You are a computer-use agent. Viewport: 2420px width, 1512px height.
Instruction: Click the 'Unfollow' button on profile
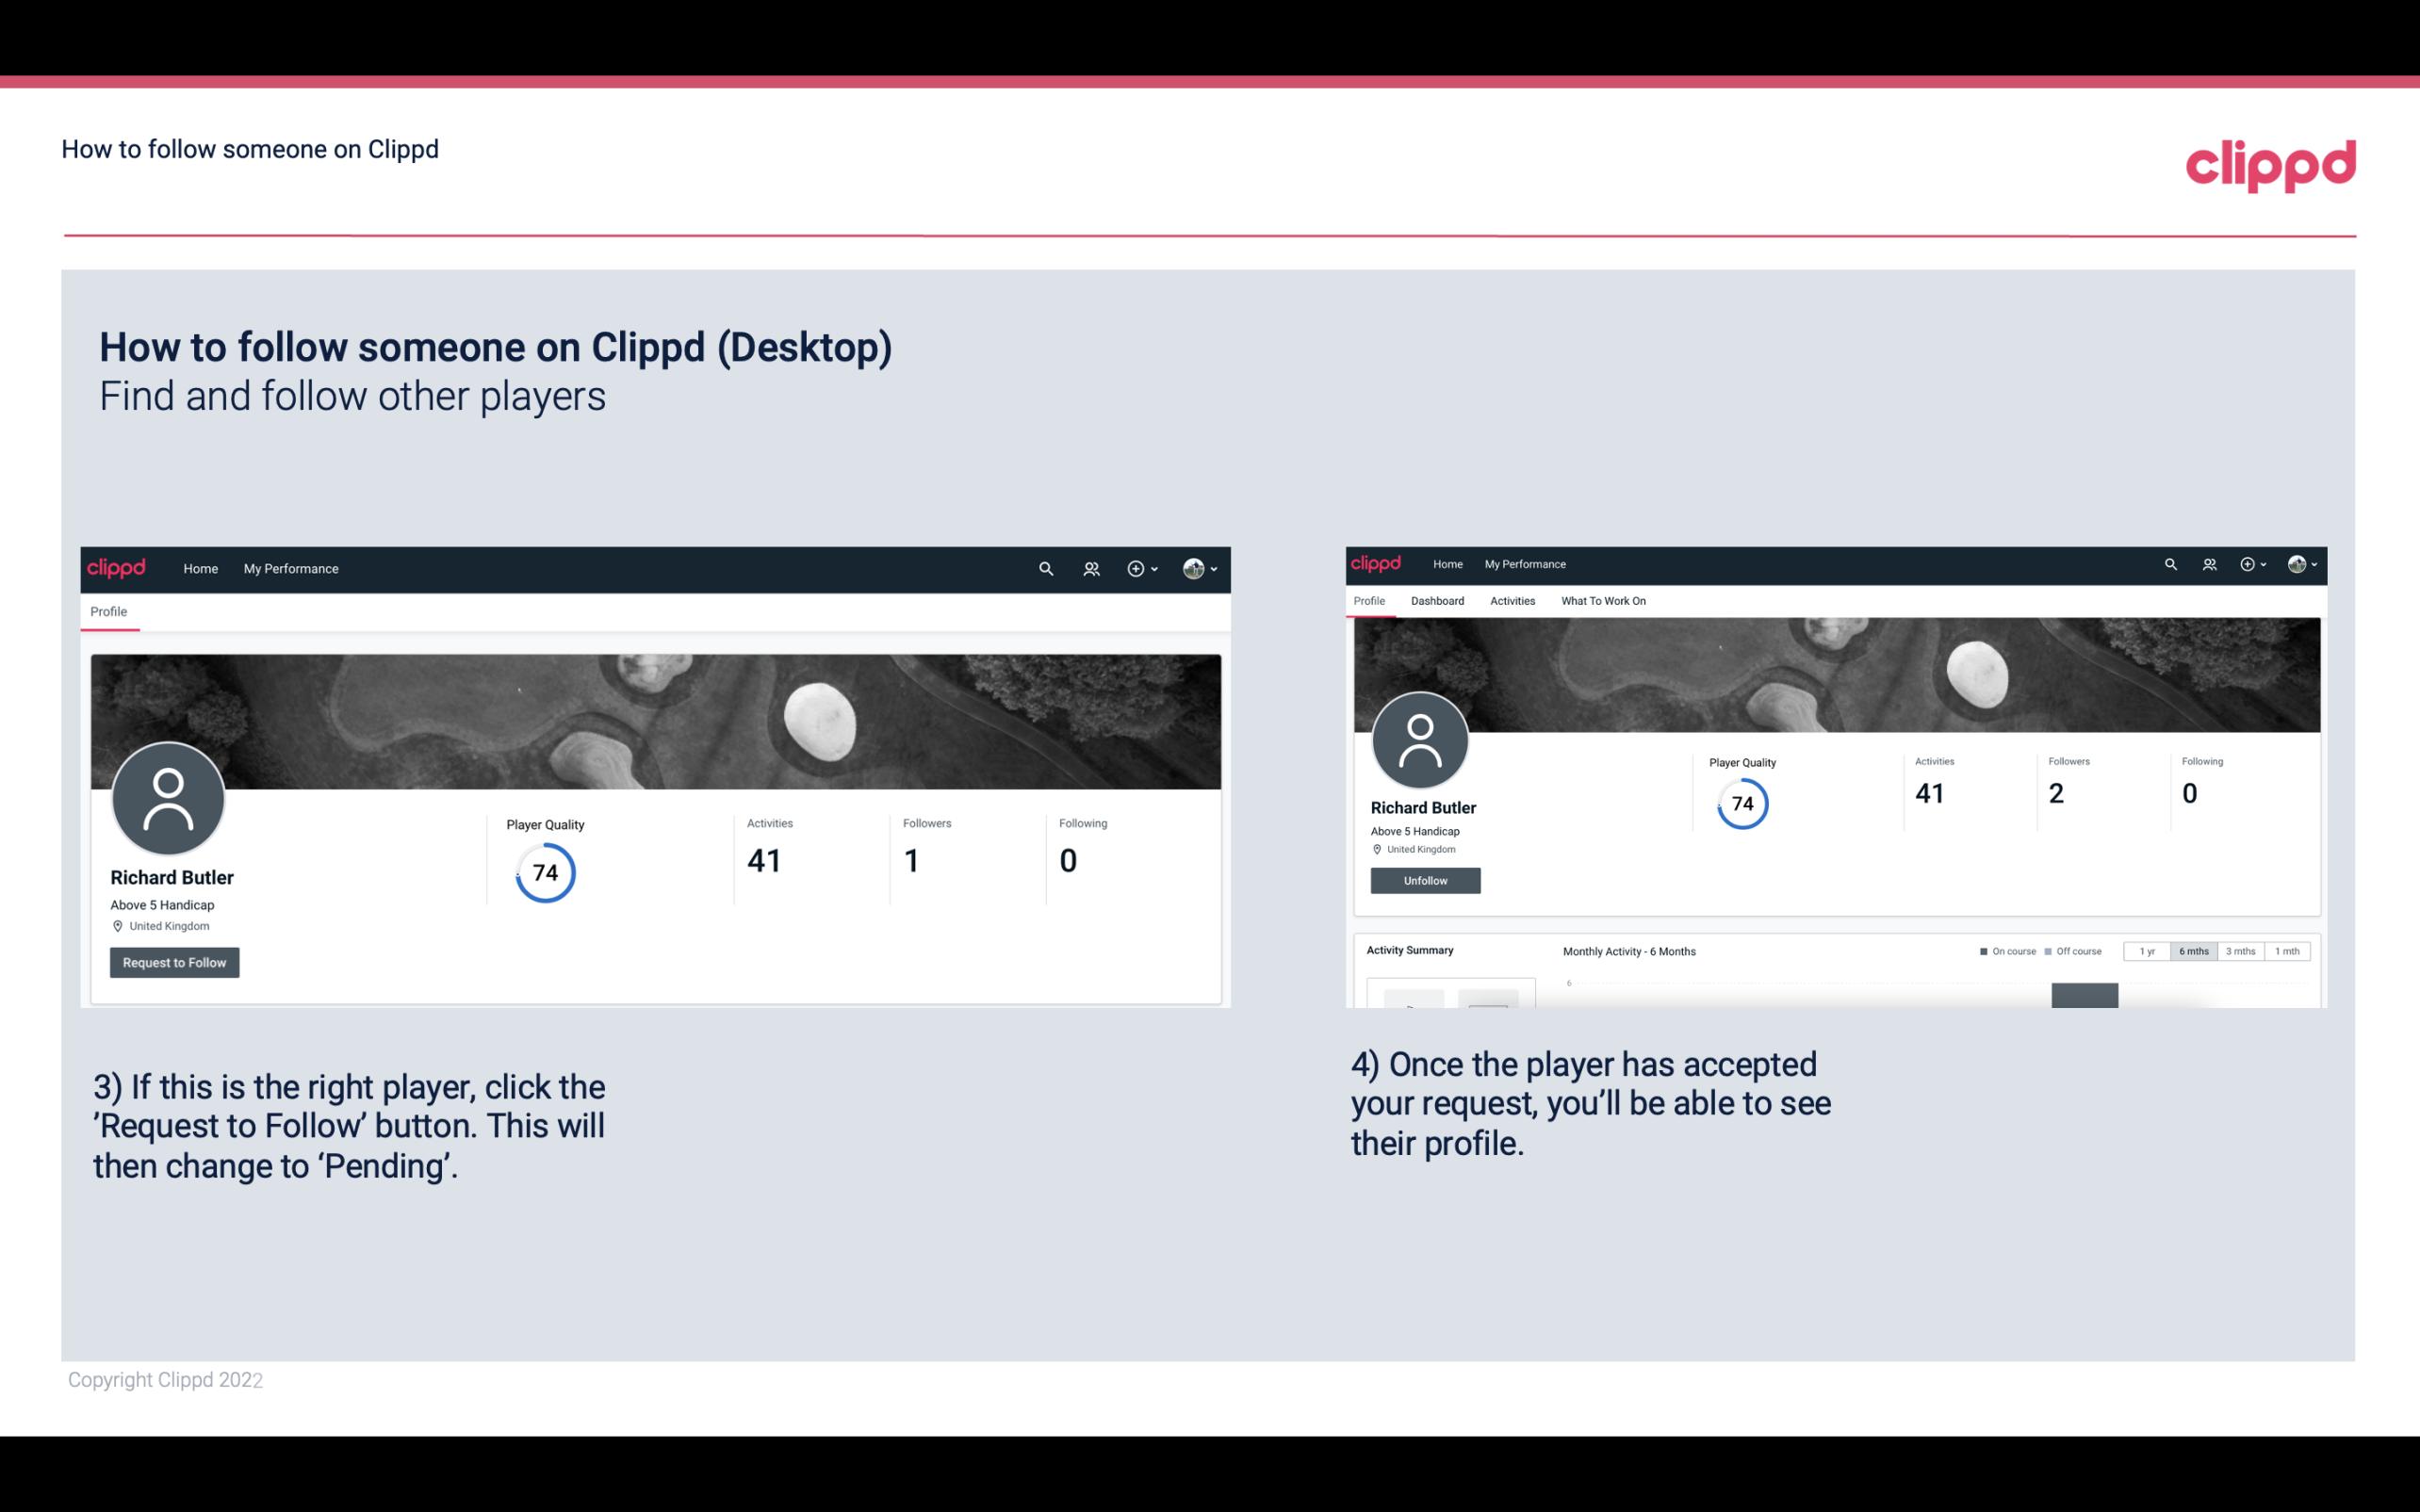pyautogui.click(x=1423, y=880)
